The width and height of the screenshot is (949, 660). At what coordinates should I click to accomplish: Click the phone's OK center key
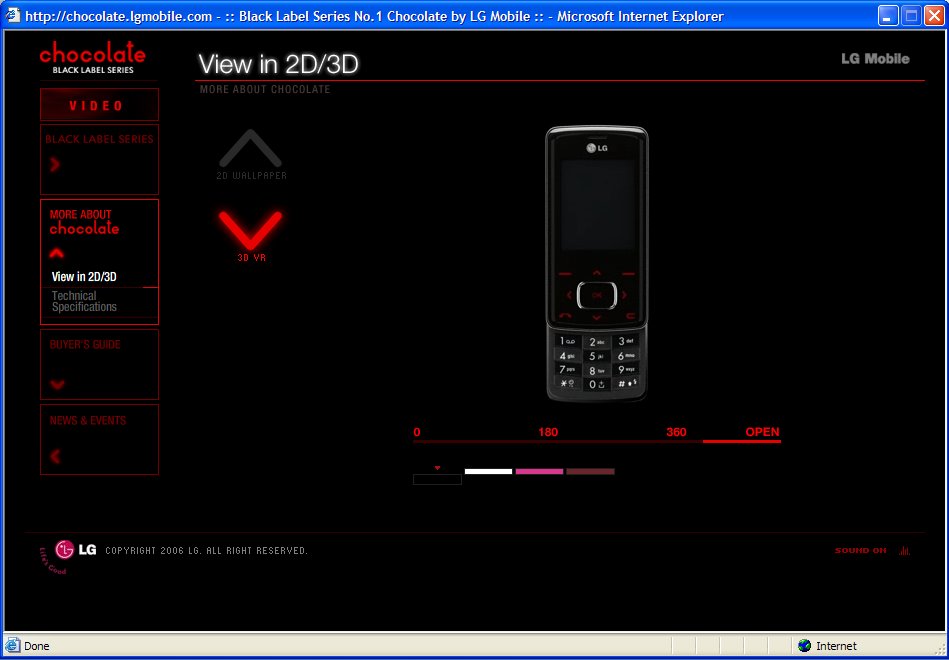597,295
